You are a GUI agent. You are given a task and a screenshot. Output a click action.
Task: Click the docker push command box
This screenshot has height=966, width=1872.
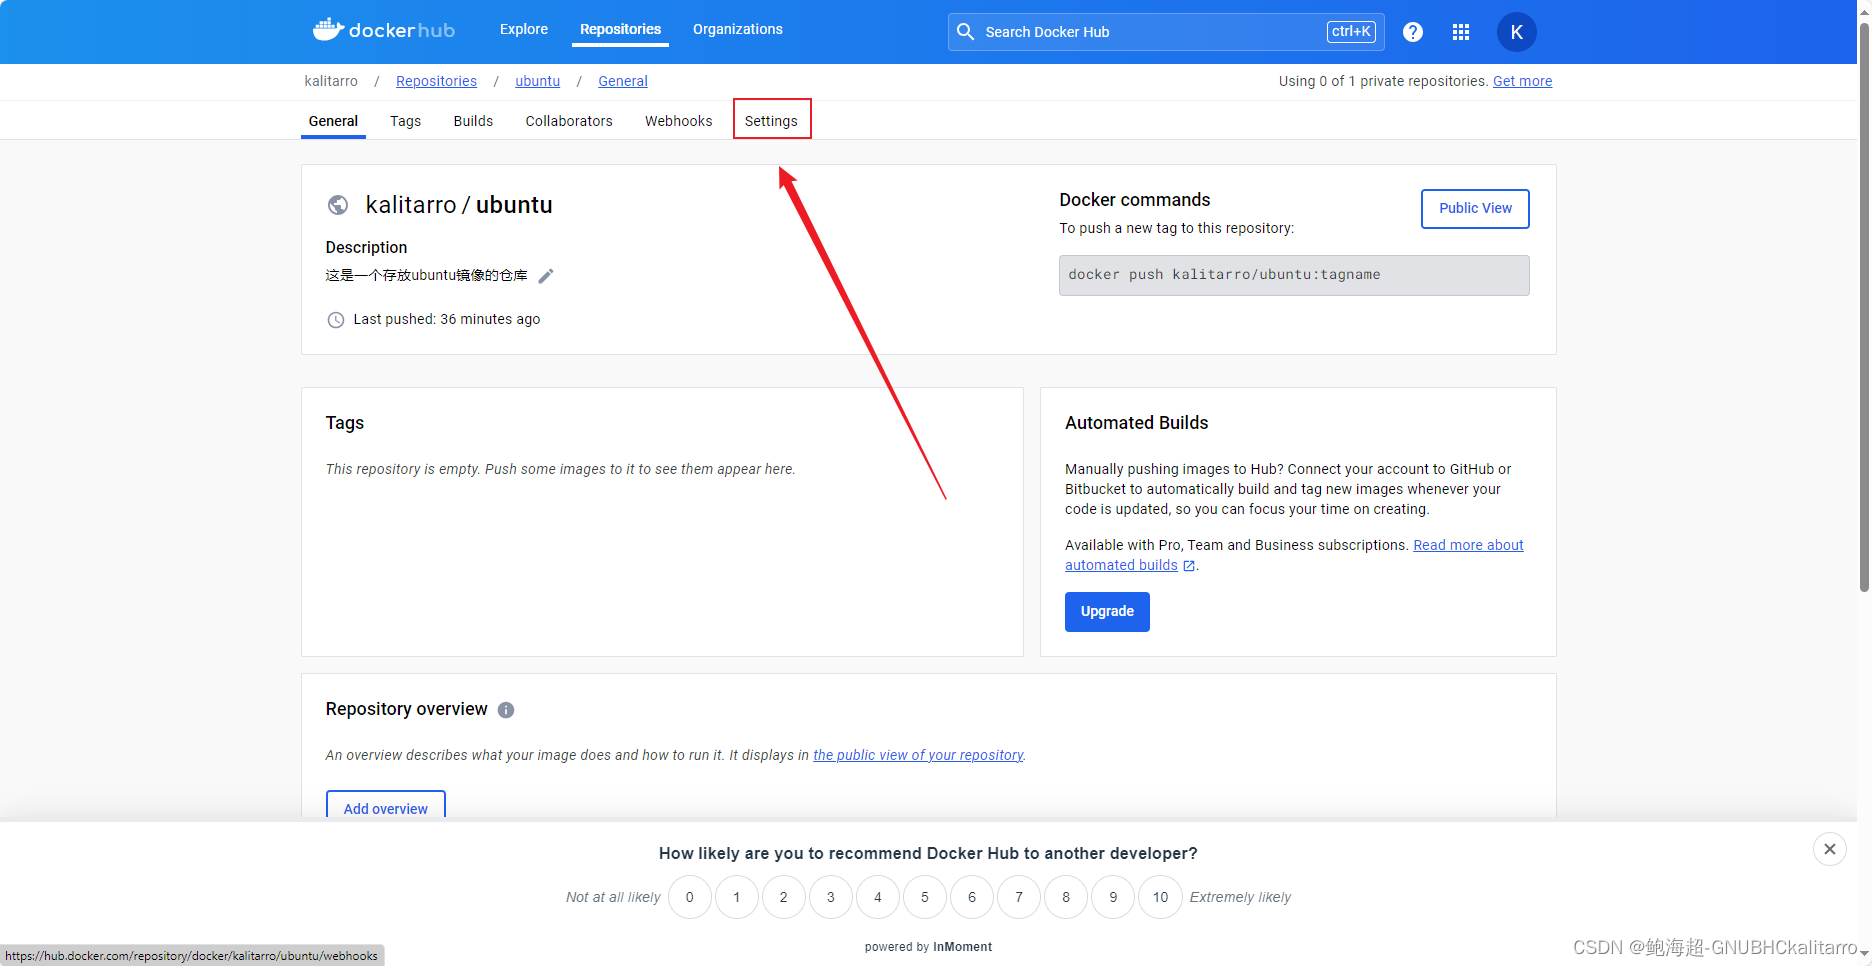point(1294,275)
